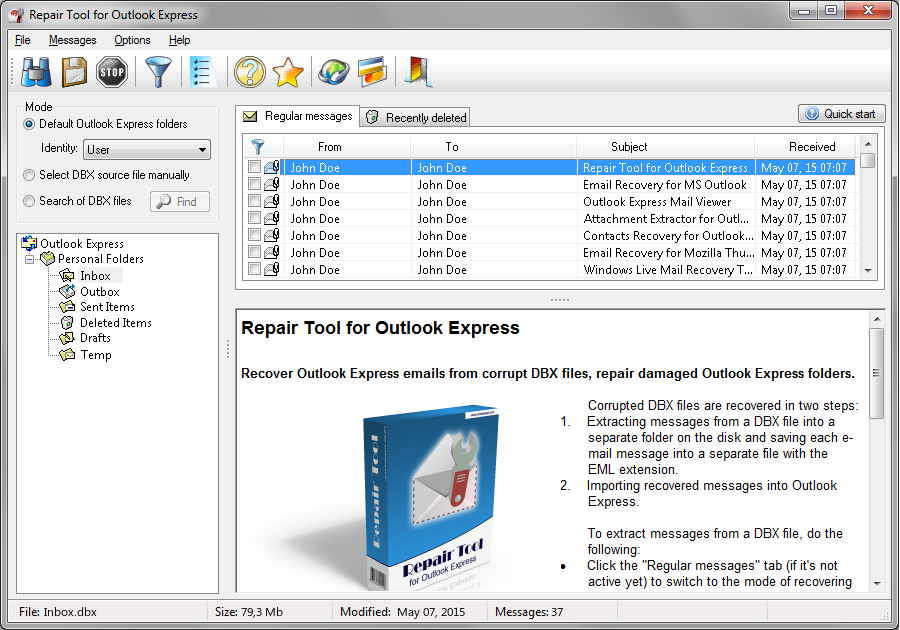Tick the Outlook Express Mail Viewer message checkbox
900x630 pixels.
pos(254,201)
